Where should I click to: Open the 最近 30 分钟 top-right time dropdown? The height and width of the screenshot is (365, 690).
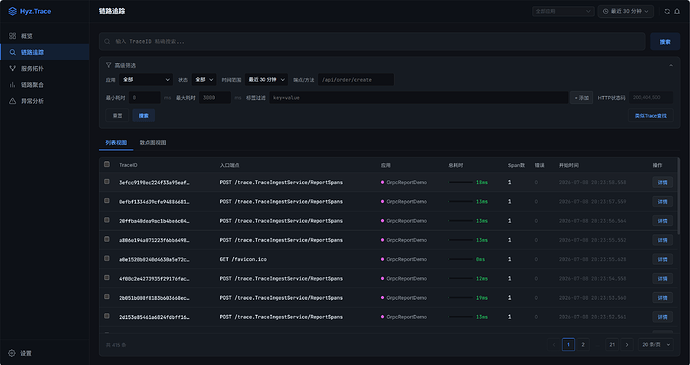coord(625,11)
